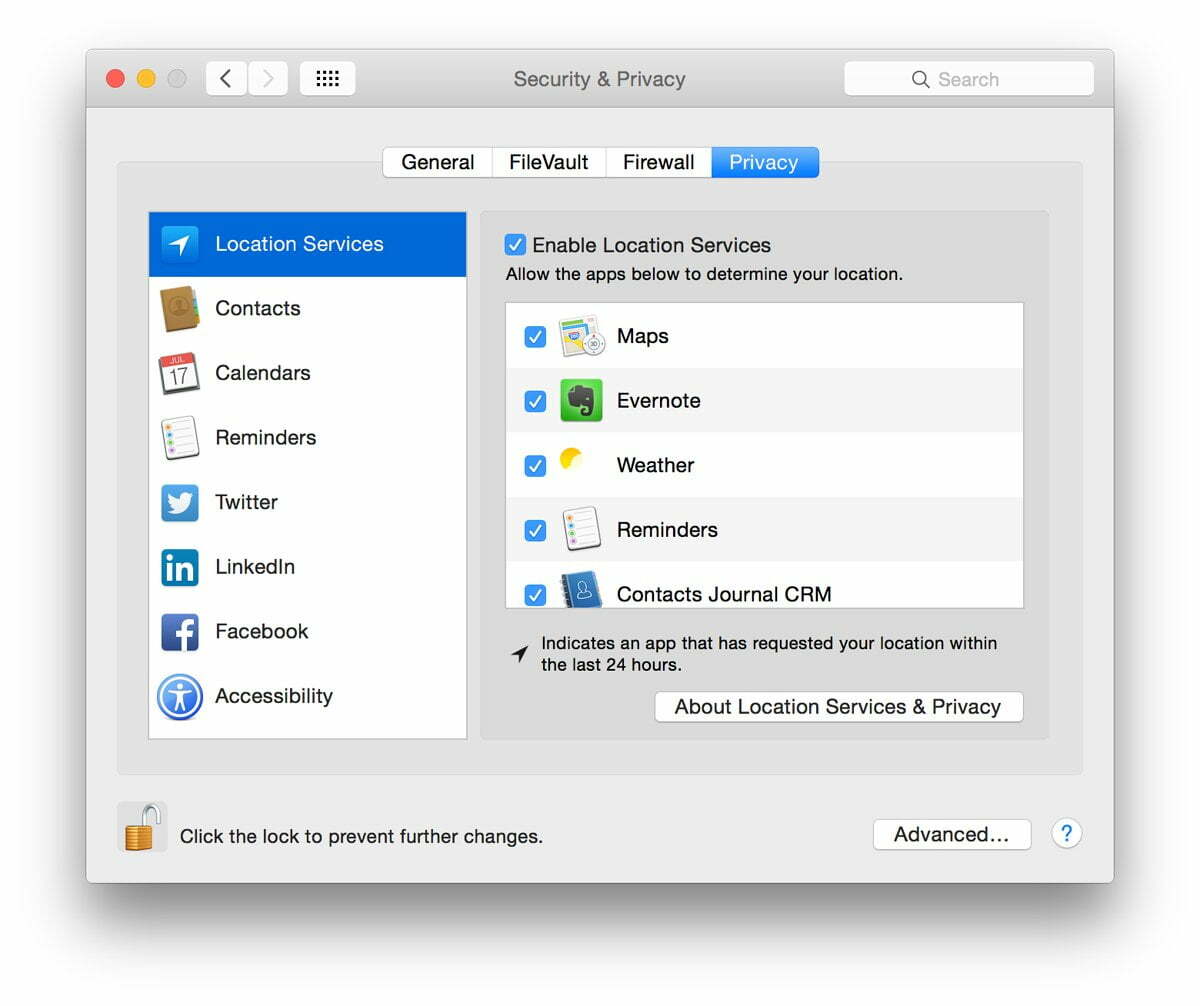
Task: Open Accessibility via its blue figure icon
Action: click(x=179, y=696)
